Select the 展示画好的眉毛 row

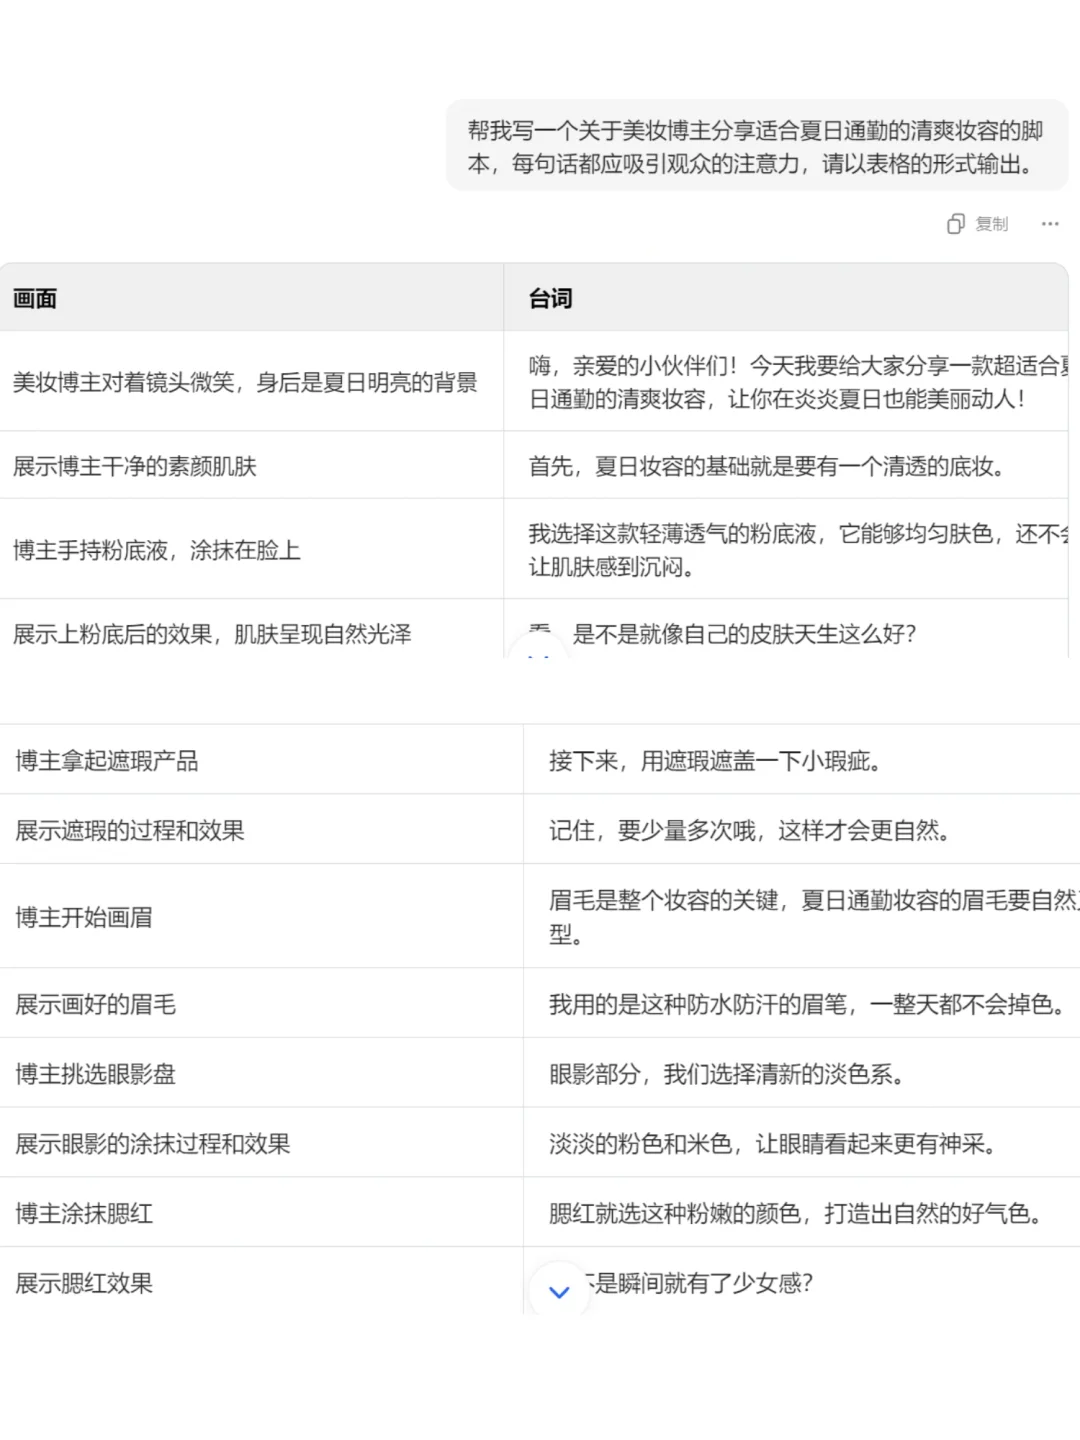[x=94, y=1004]
